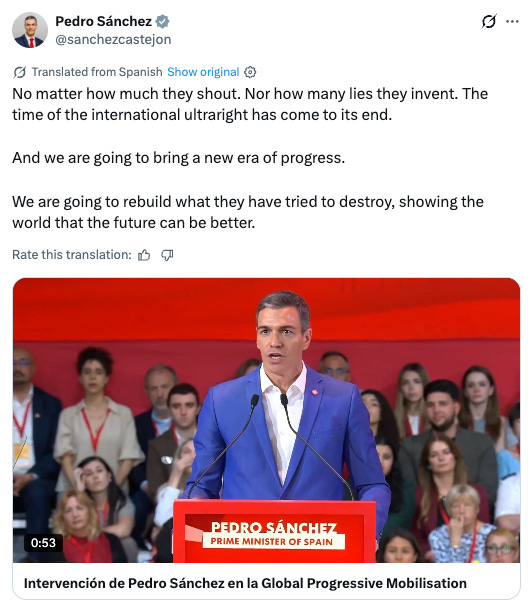This screenshot has height=608, width=531.
Task: Play the video of the speech
Action: pyautogui.click(x=266, y=420)
